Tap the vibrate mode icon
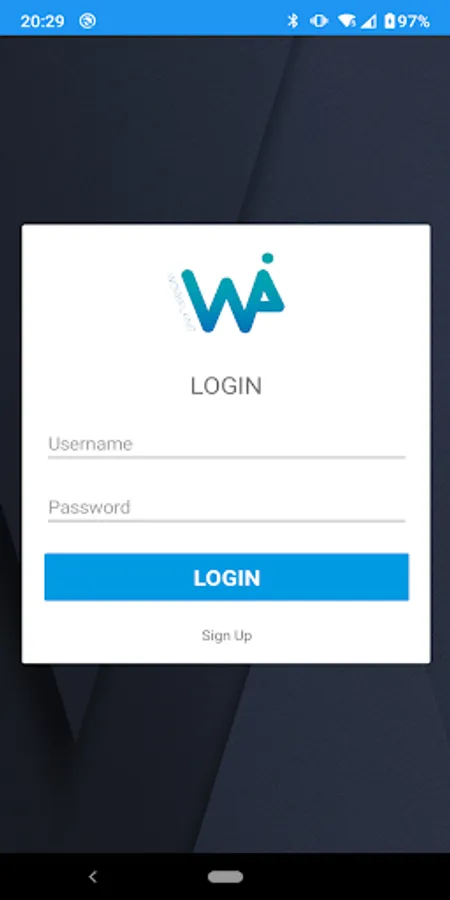 319,21
